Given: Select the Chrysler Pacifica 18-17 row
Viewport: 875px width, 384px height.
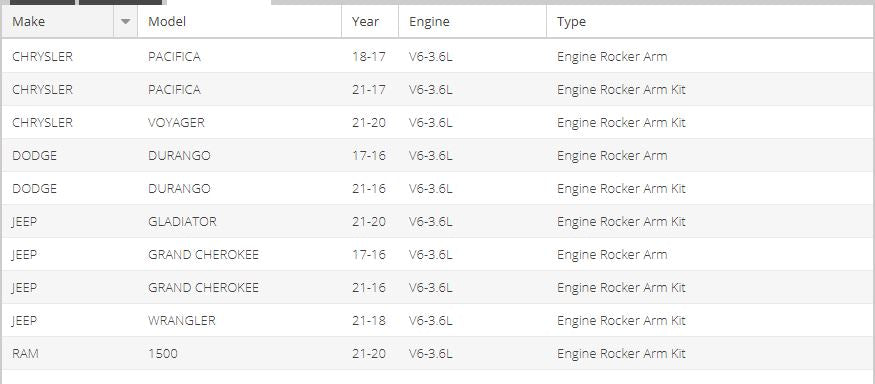Looking at the screenshot, I should [x=438, y=56].
